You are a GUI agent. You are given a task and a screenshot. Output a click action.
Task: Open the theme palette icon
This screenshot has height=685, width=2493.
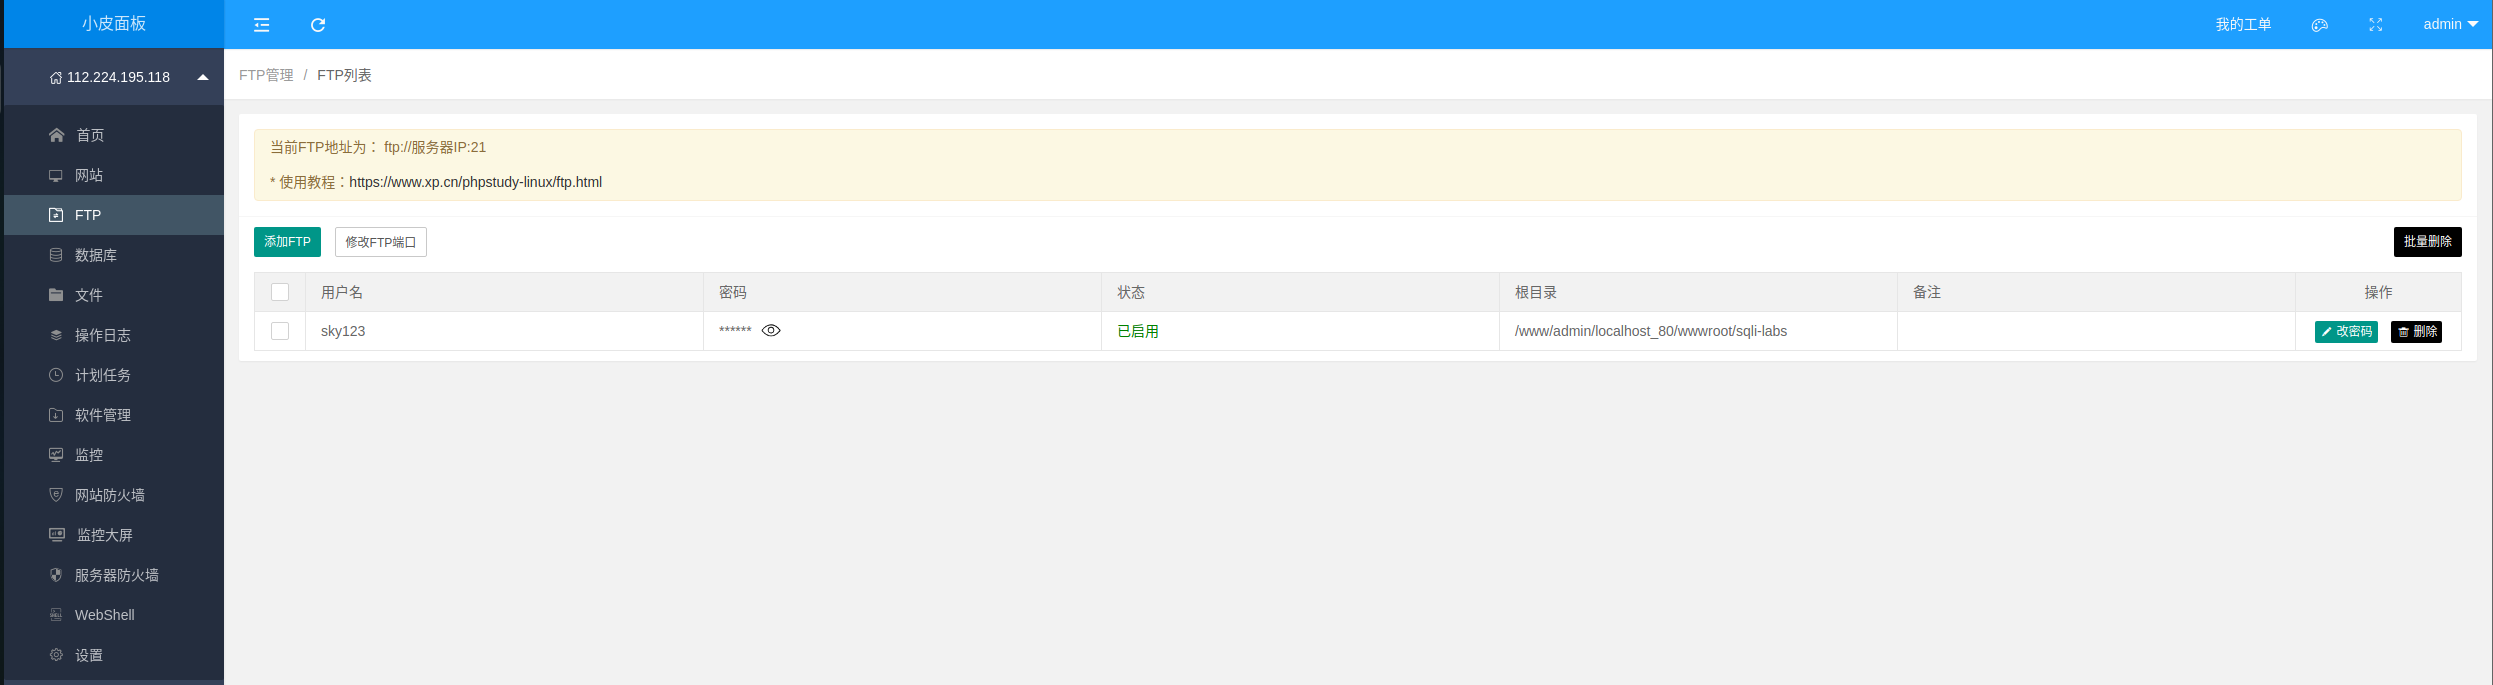pyautogui.click(x=2319, y=25)
